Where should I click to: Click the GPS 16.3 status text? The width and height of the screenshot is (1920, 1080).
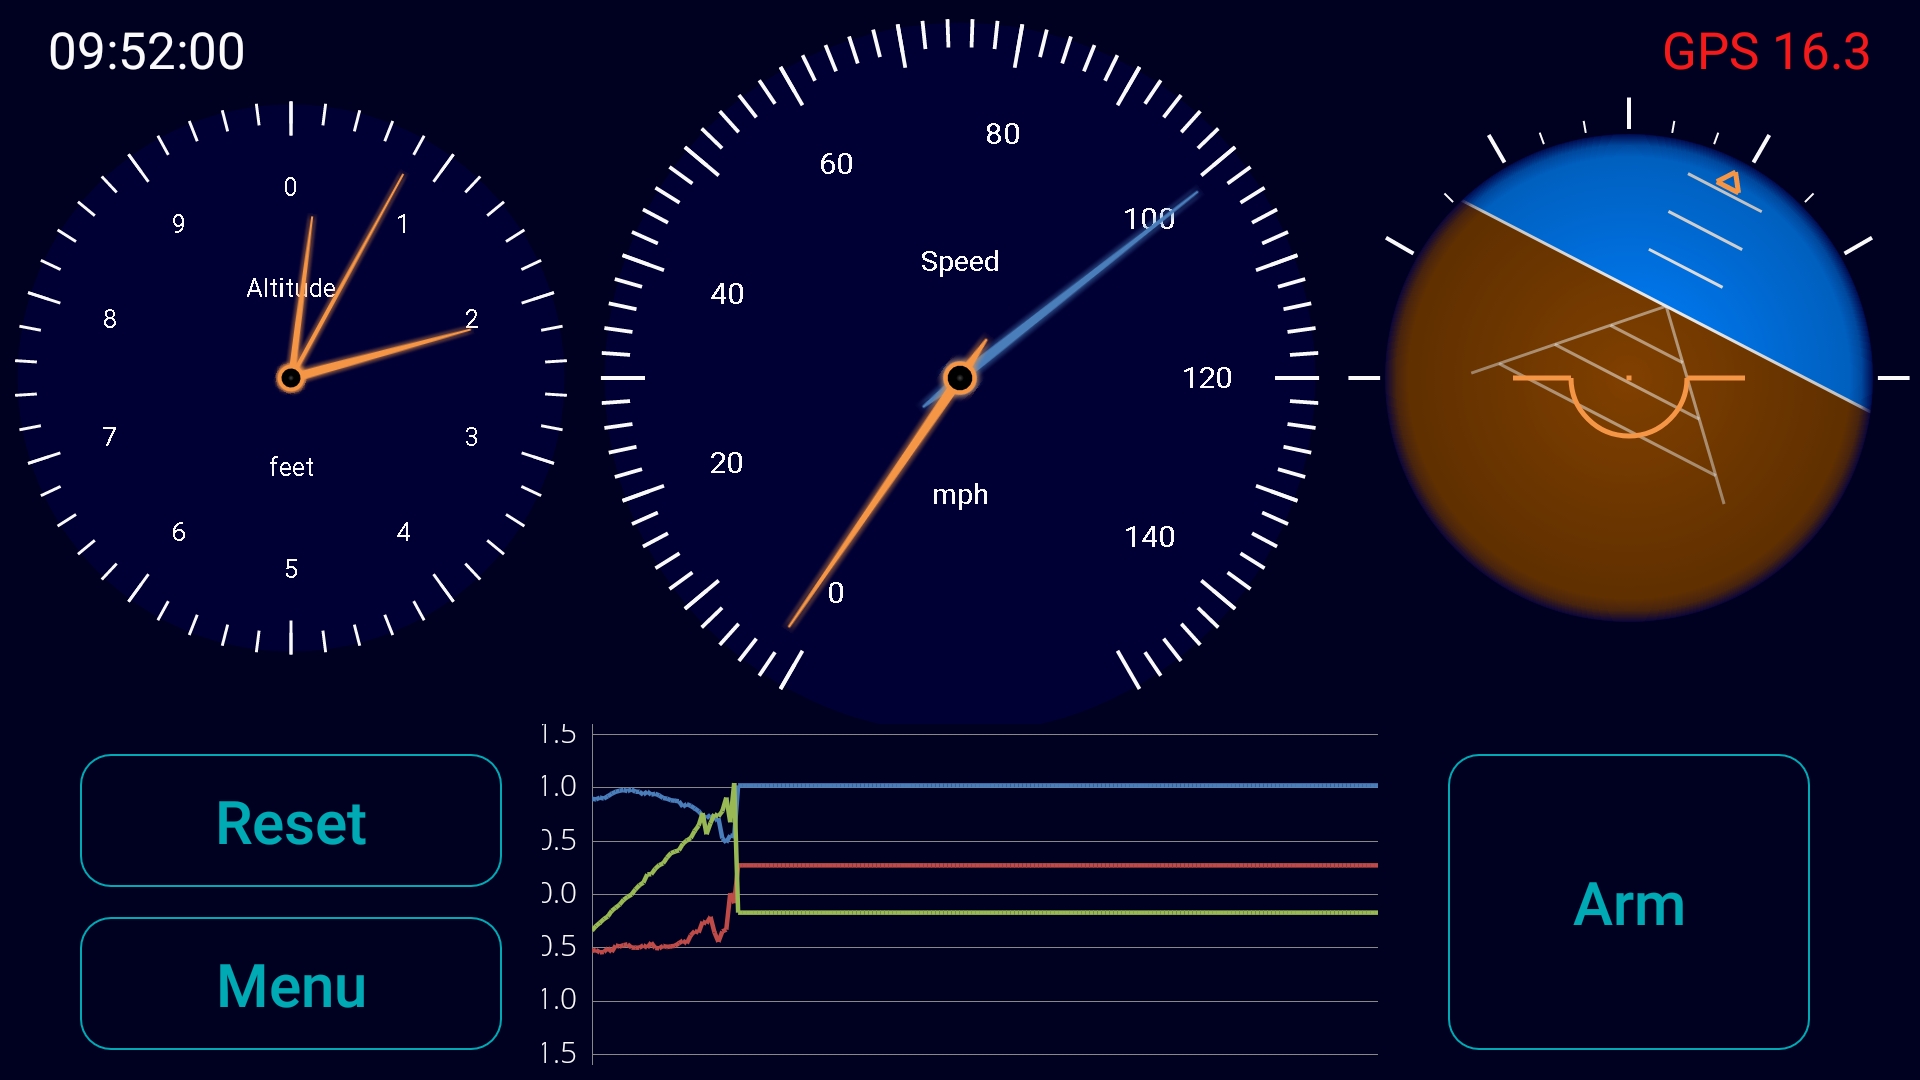(1765, 52)
